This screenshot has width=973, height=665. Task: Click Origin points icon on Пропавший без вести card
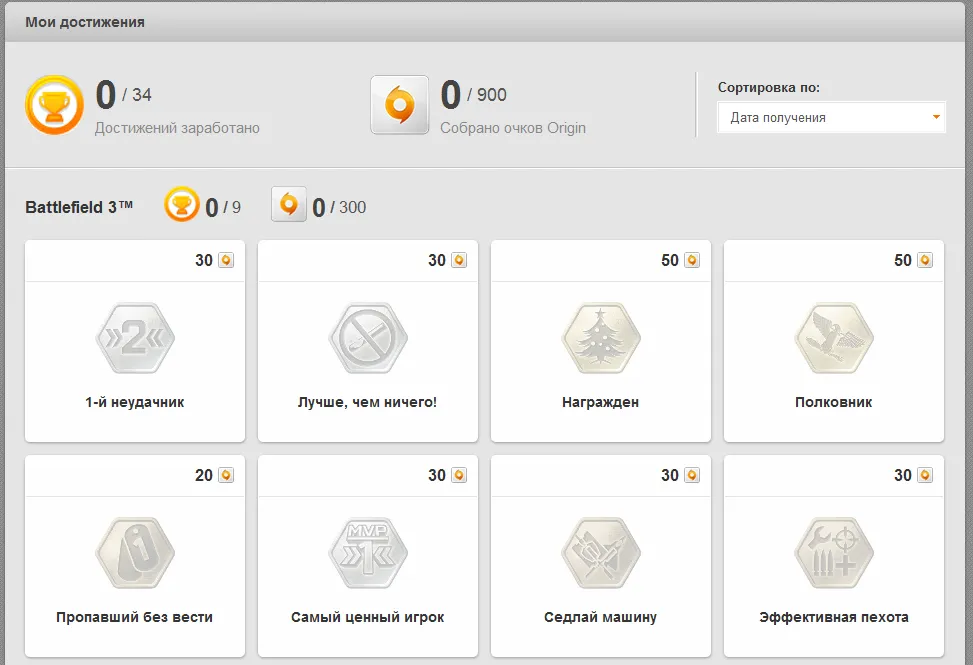(x=226, y=475)
